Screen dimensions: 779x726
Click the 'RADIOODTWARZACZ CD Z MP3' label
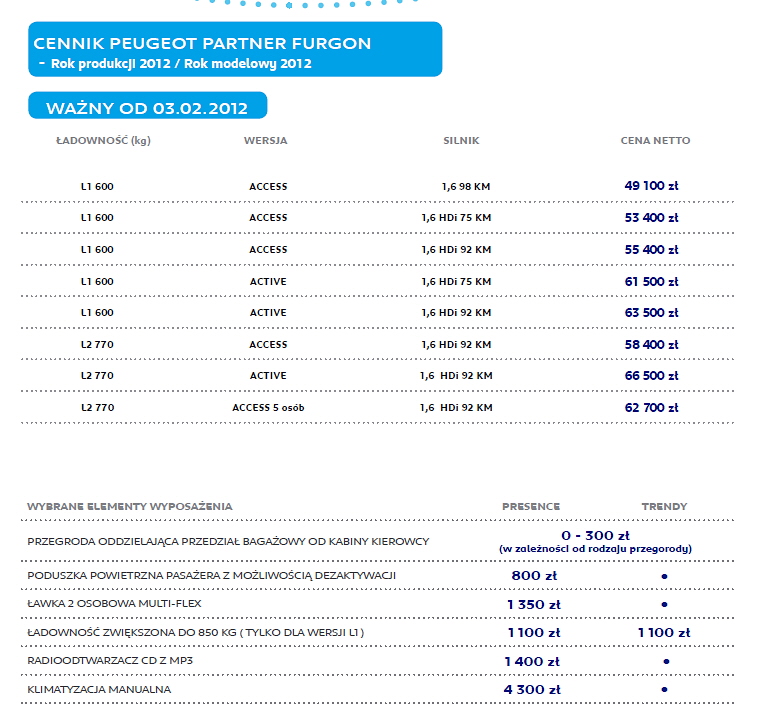click(x=110, y=661)
